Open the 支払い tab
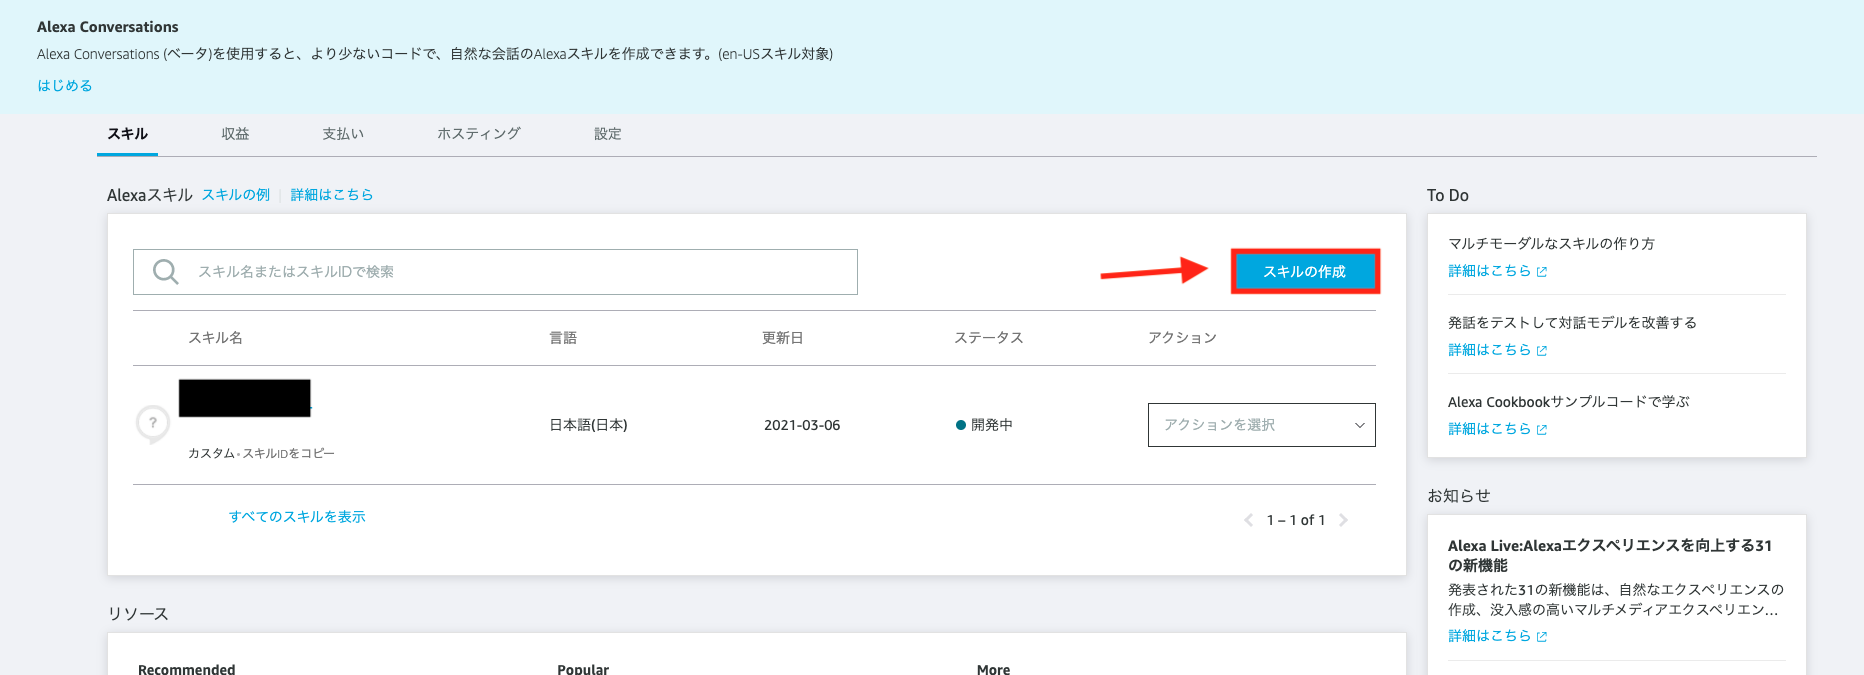 coord(343,134)
